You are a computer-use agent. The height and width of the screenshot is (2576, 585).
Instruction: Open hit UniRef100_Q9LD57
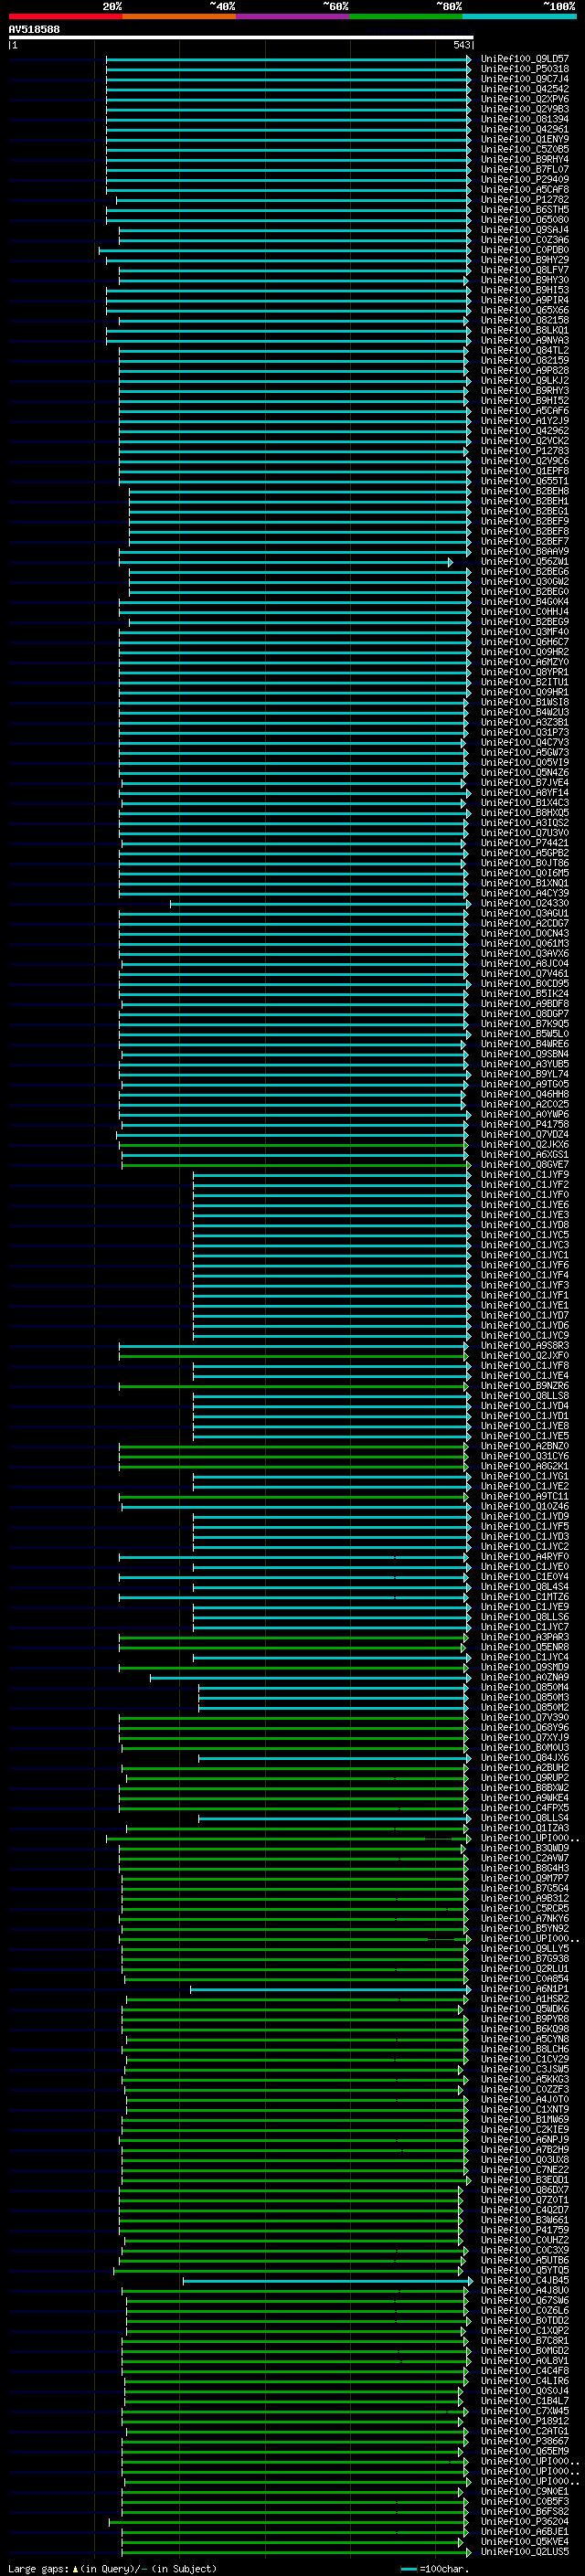[x=524, y=59]
